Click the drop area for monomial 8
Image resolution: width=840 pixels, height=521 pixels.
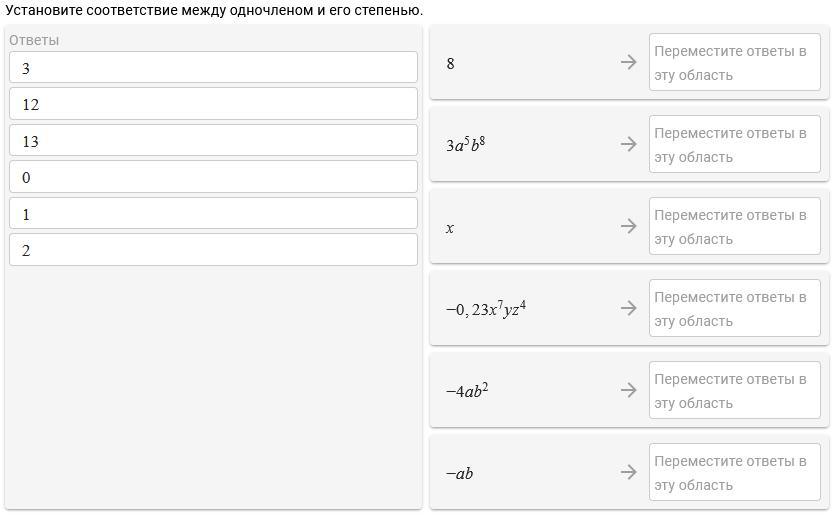click(734, 63)
